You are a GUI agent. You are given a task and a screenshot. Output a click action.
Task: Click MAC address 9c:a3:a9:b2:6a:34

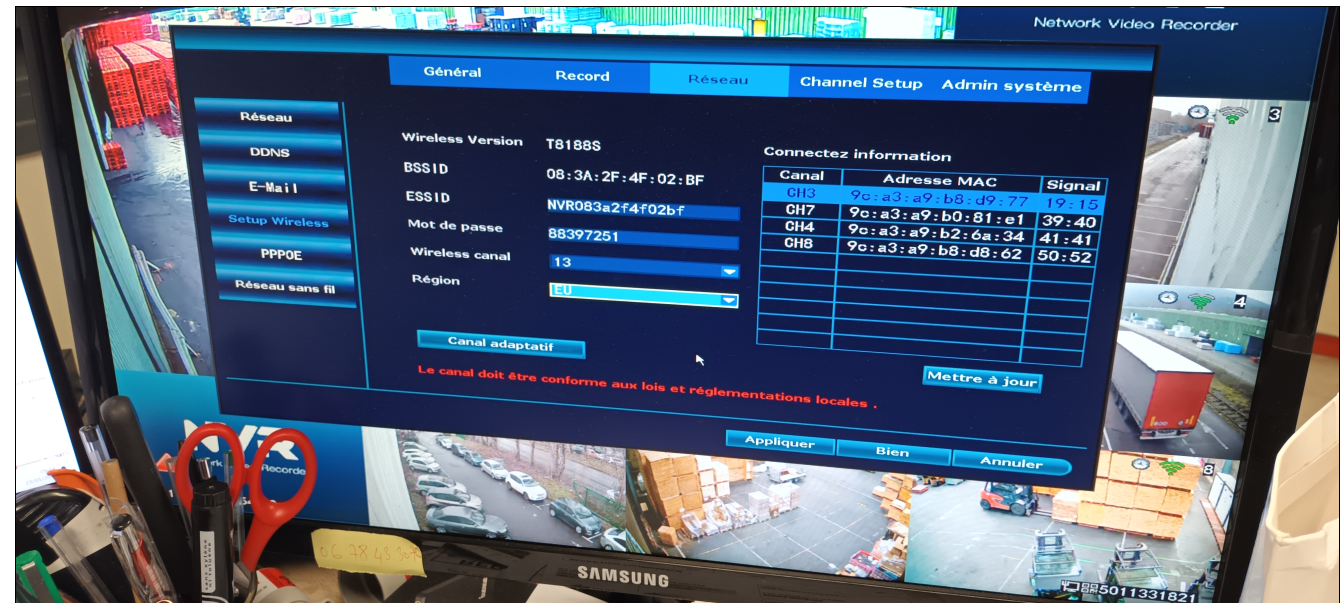(x=936, y=234)
